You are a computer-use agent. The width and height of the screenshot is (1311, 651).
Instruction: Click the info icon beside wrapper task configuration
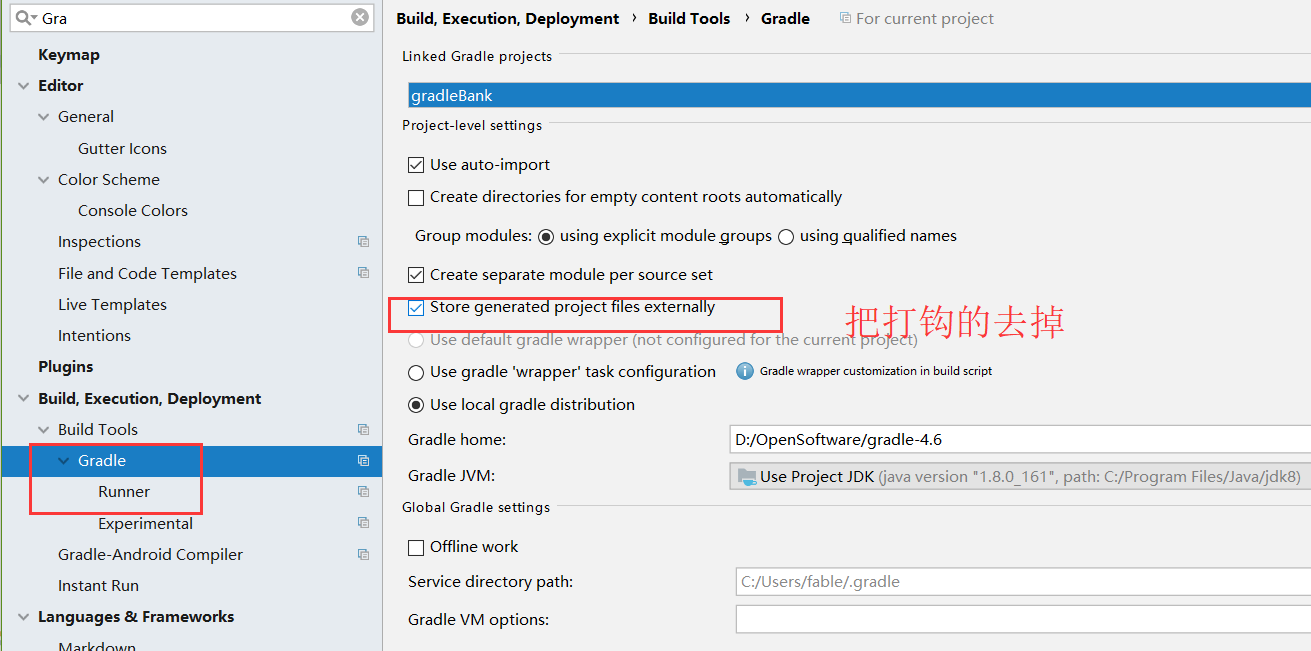pyautogui.click(x=747, y=370)
